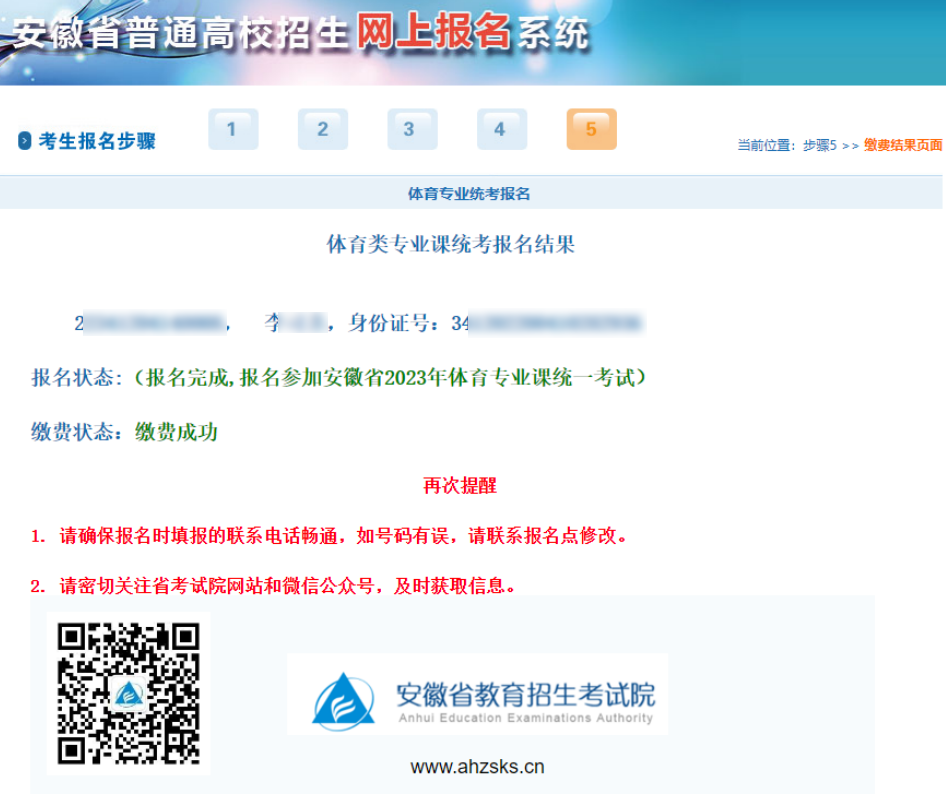Viewport: 946px width, 794px height.
Task: Click the WeChat QR code image
Action: (x=128, y=692)
